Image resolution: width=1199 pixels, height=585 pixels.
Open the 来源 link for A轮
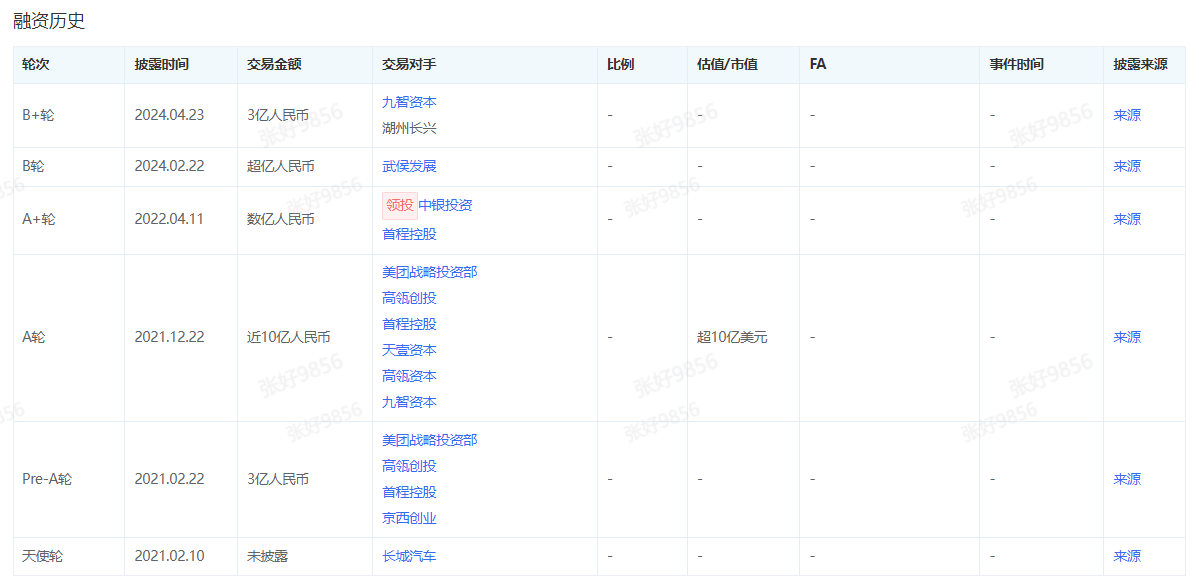[x=1127, y=337]
